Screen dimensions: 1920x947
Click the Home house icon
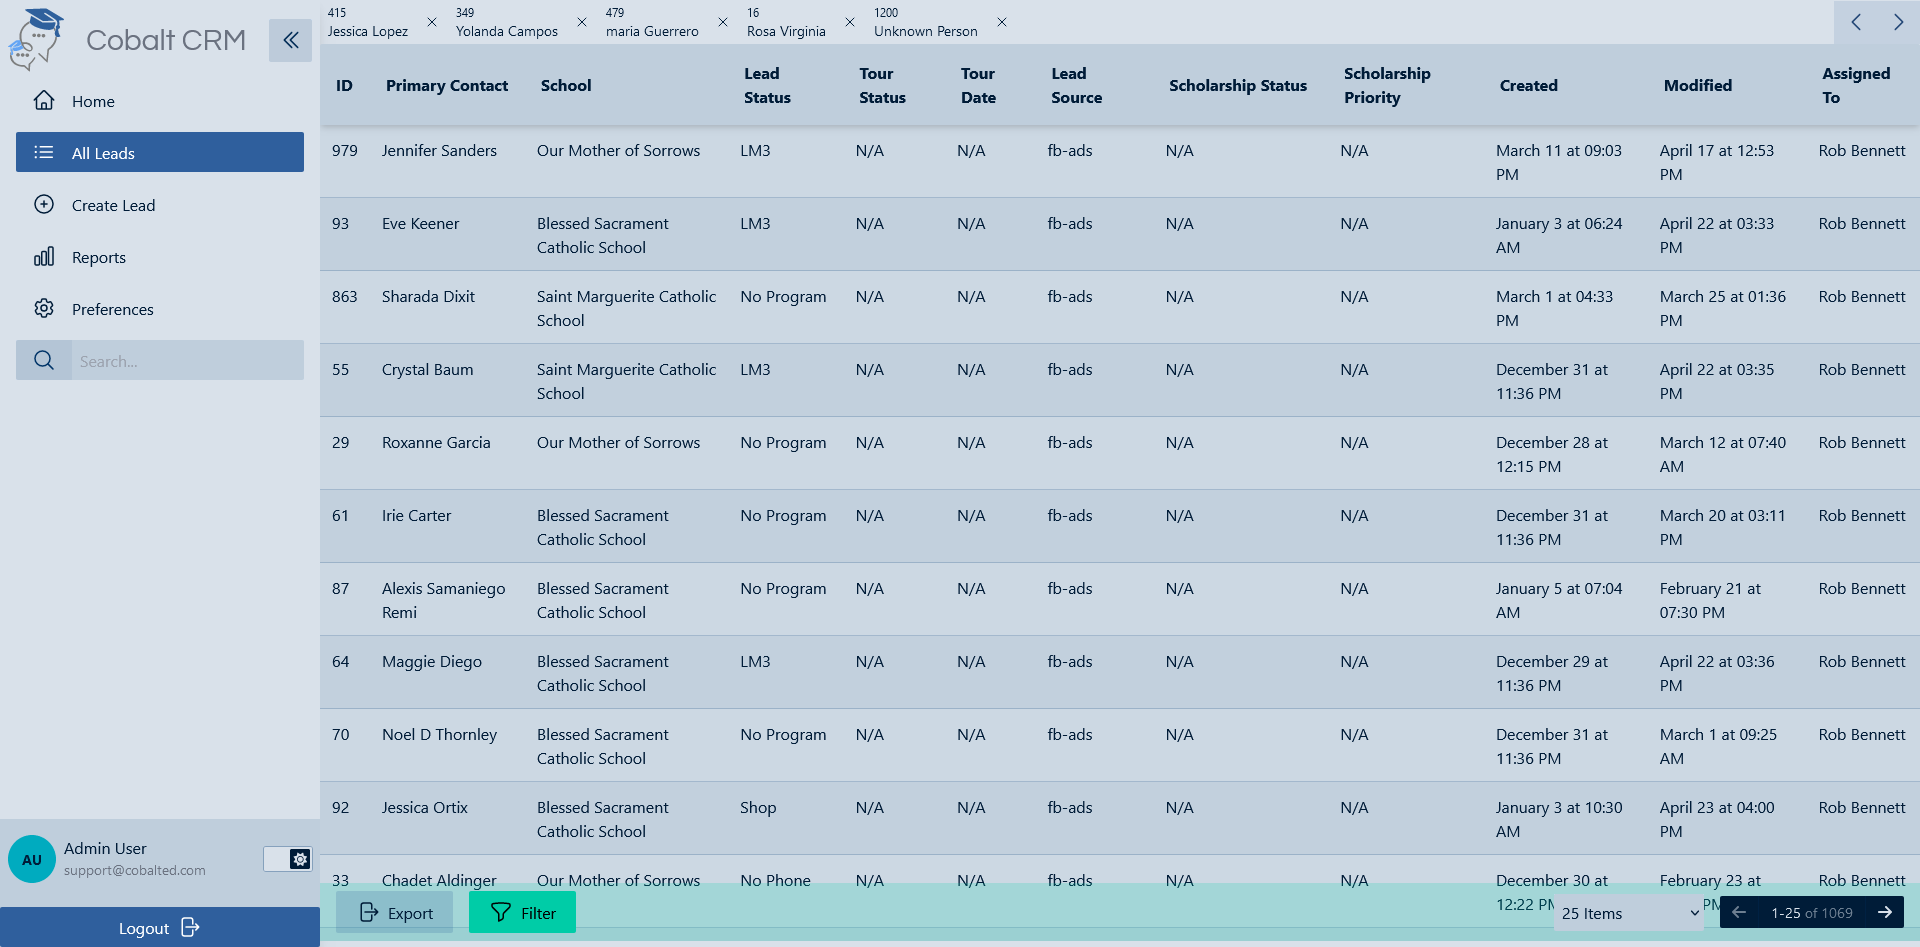pyautogui.click(x=44, y=101)
